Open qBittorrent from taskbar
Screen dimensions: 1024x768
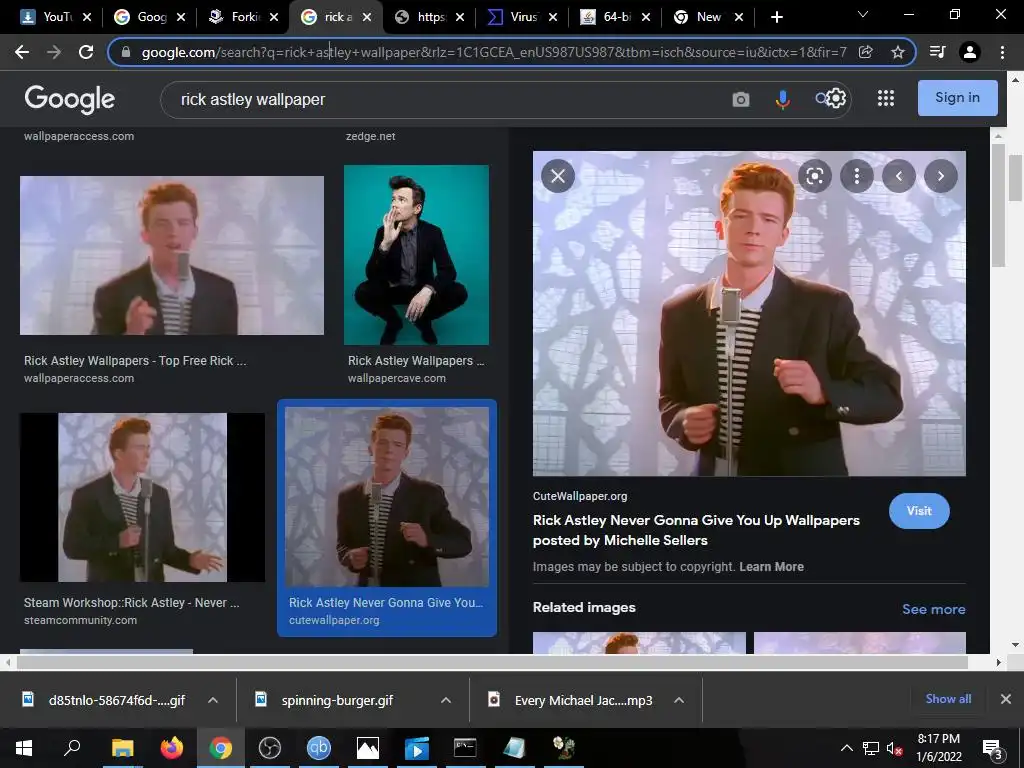tap(319, 748)
